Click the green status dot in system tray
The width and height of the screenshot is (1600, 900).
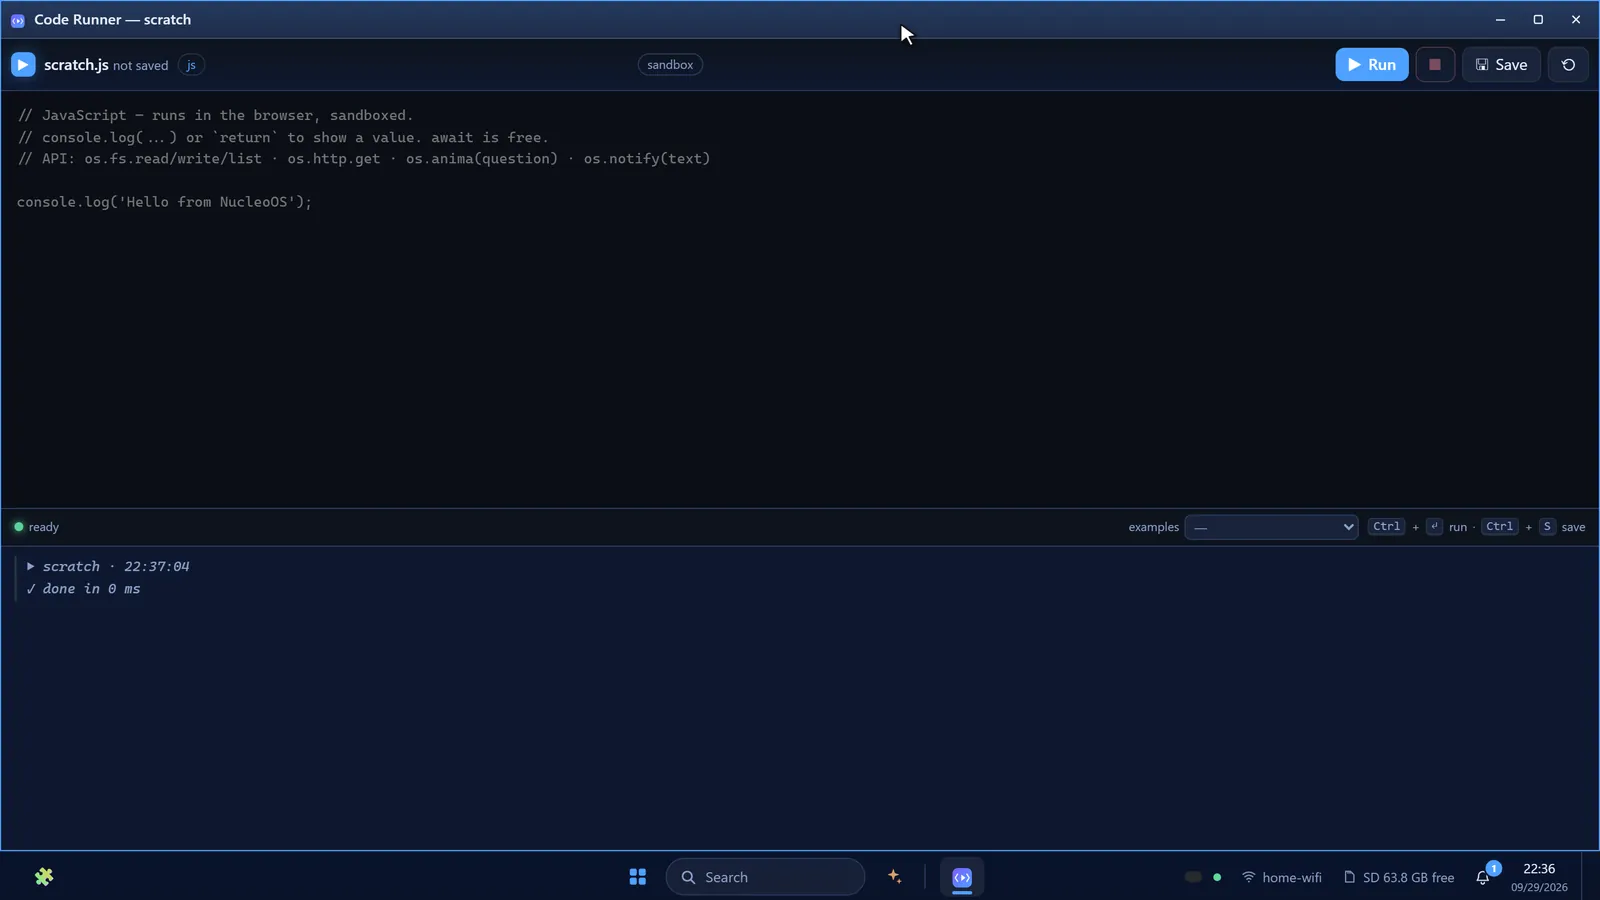click(1217, 877)
